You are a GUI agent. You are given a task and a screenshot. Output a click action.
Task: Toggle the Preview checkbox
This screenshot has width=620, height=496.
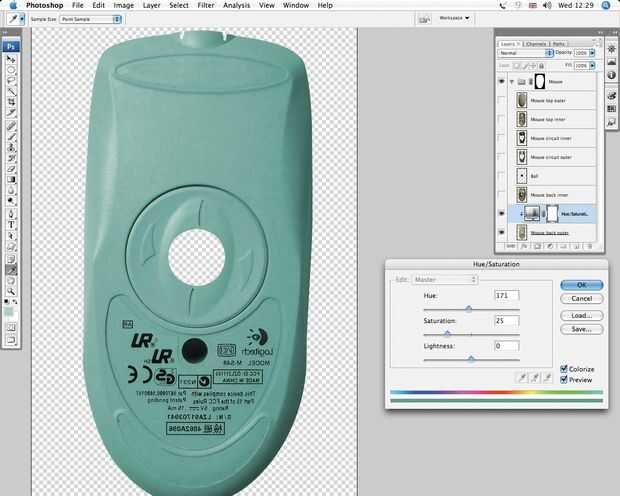coord(565,379)
